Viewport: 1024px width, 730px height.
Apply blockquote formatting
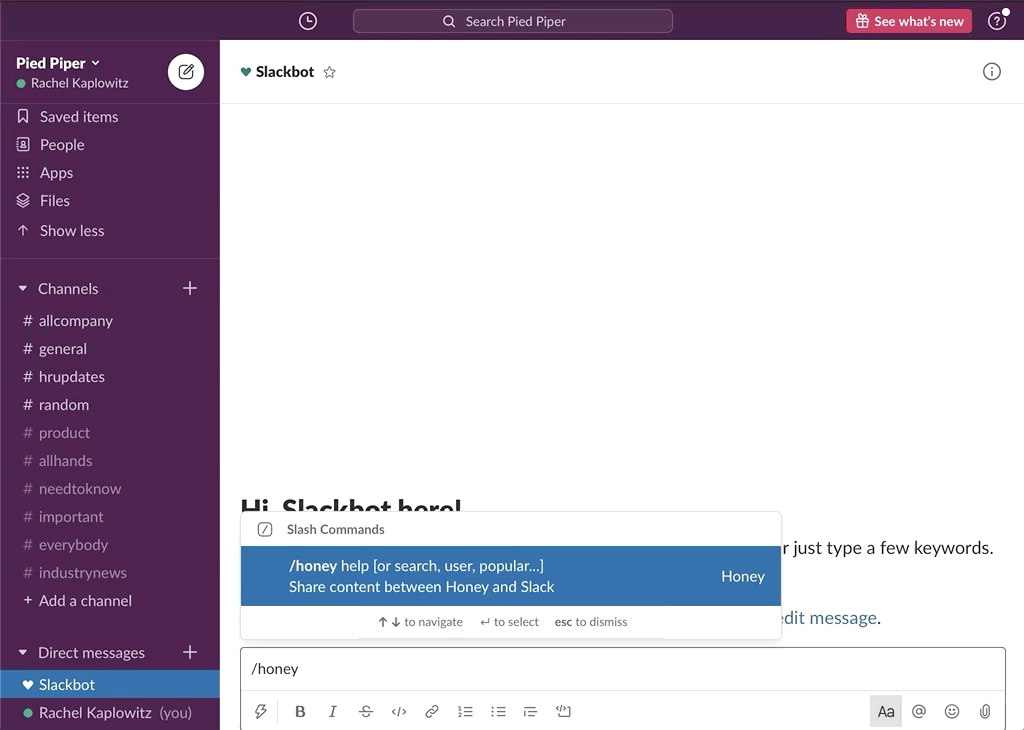pos(530,711)
